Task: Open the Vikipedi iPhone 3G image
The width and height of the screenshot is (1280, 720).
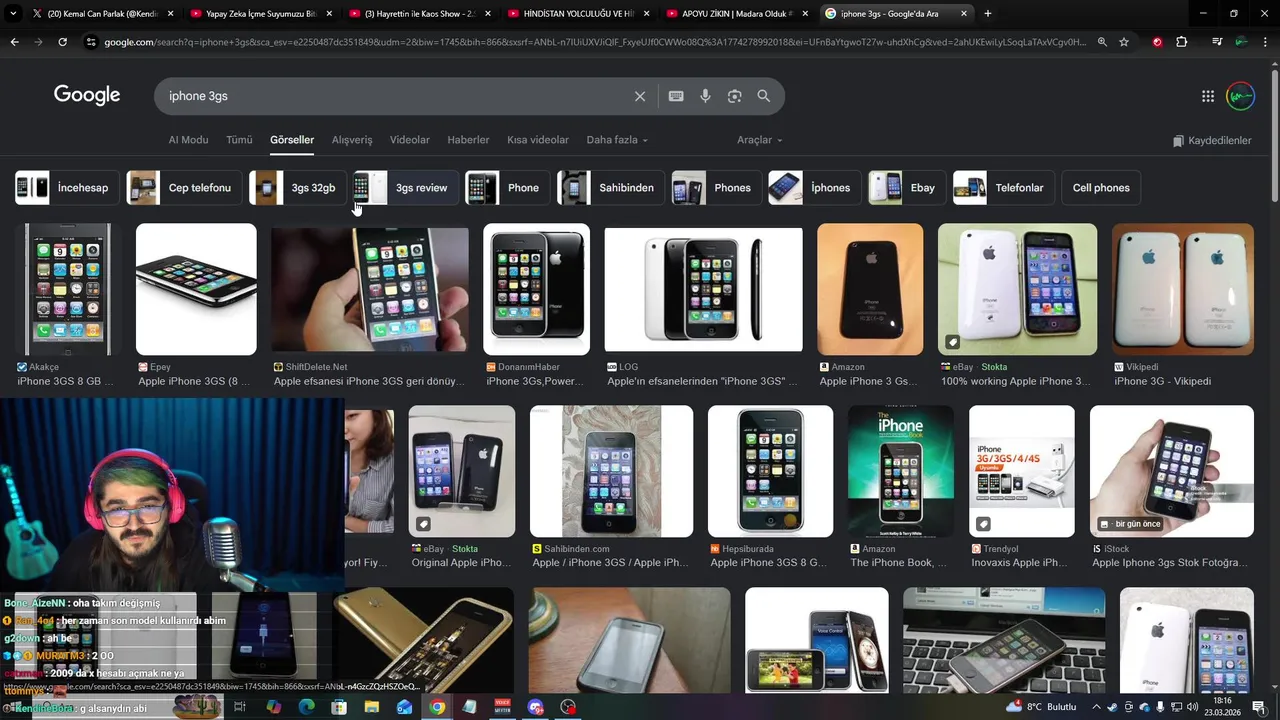Action: pyautogui.click(x=1183, y=289)
